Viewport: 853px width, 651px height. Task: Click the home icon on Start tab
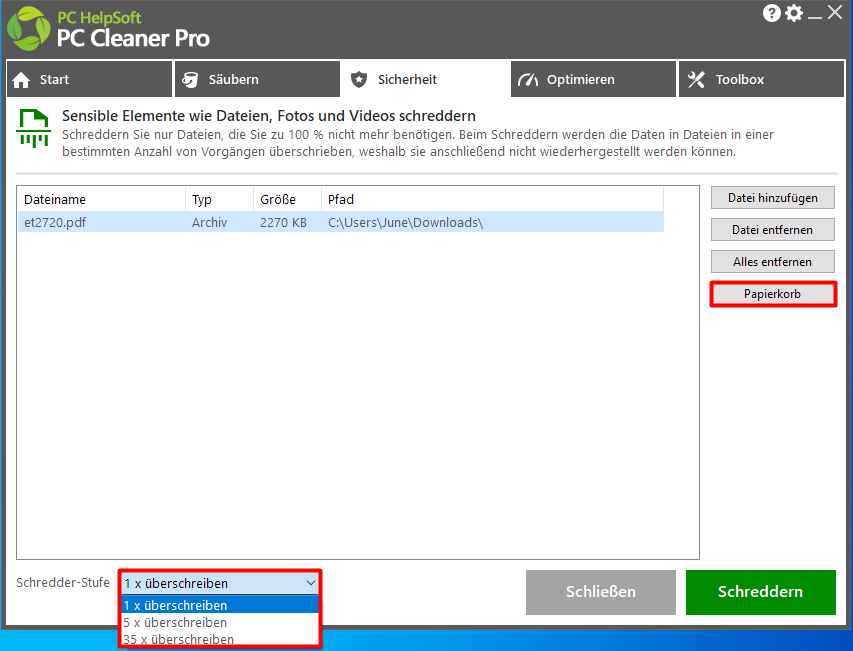tap(21, 80)
